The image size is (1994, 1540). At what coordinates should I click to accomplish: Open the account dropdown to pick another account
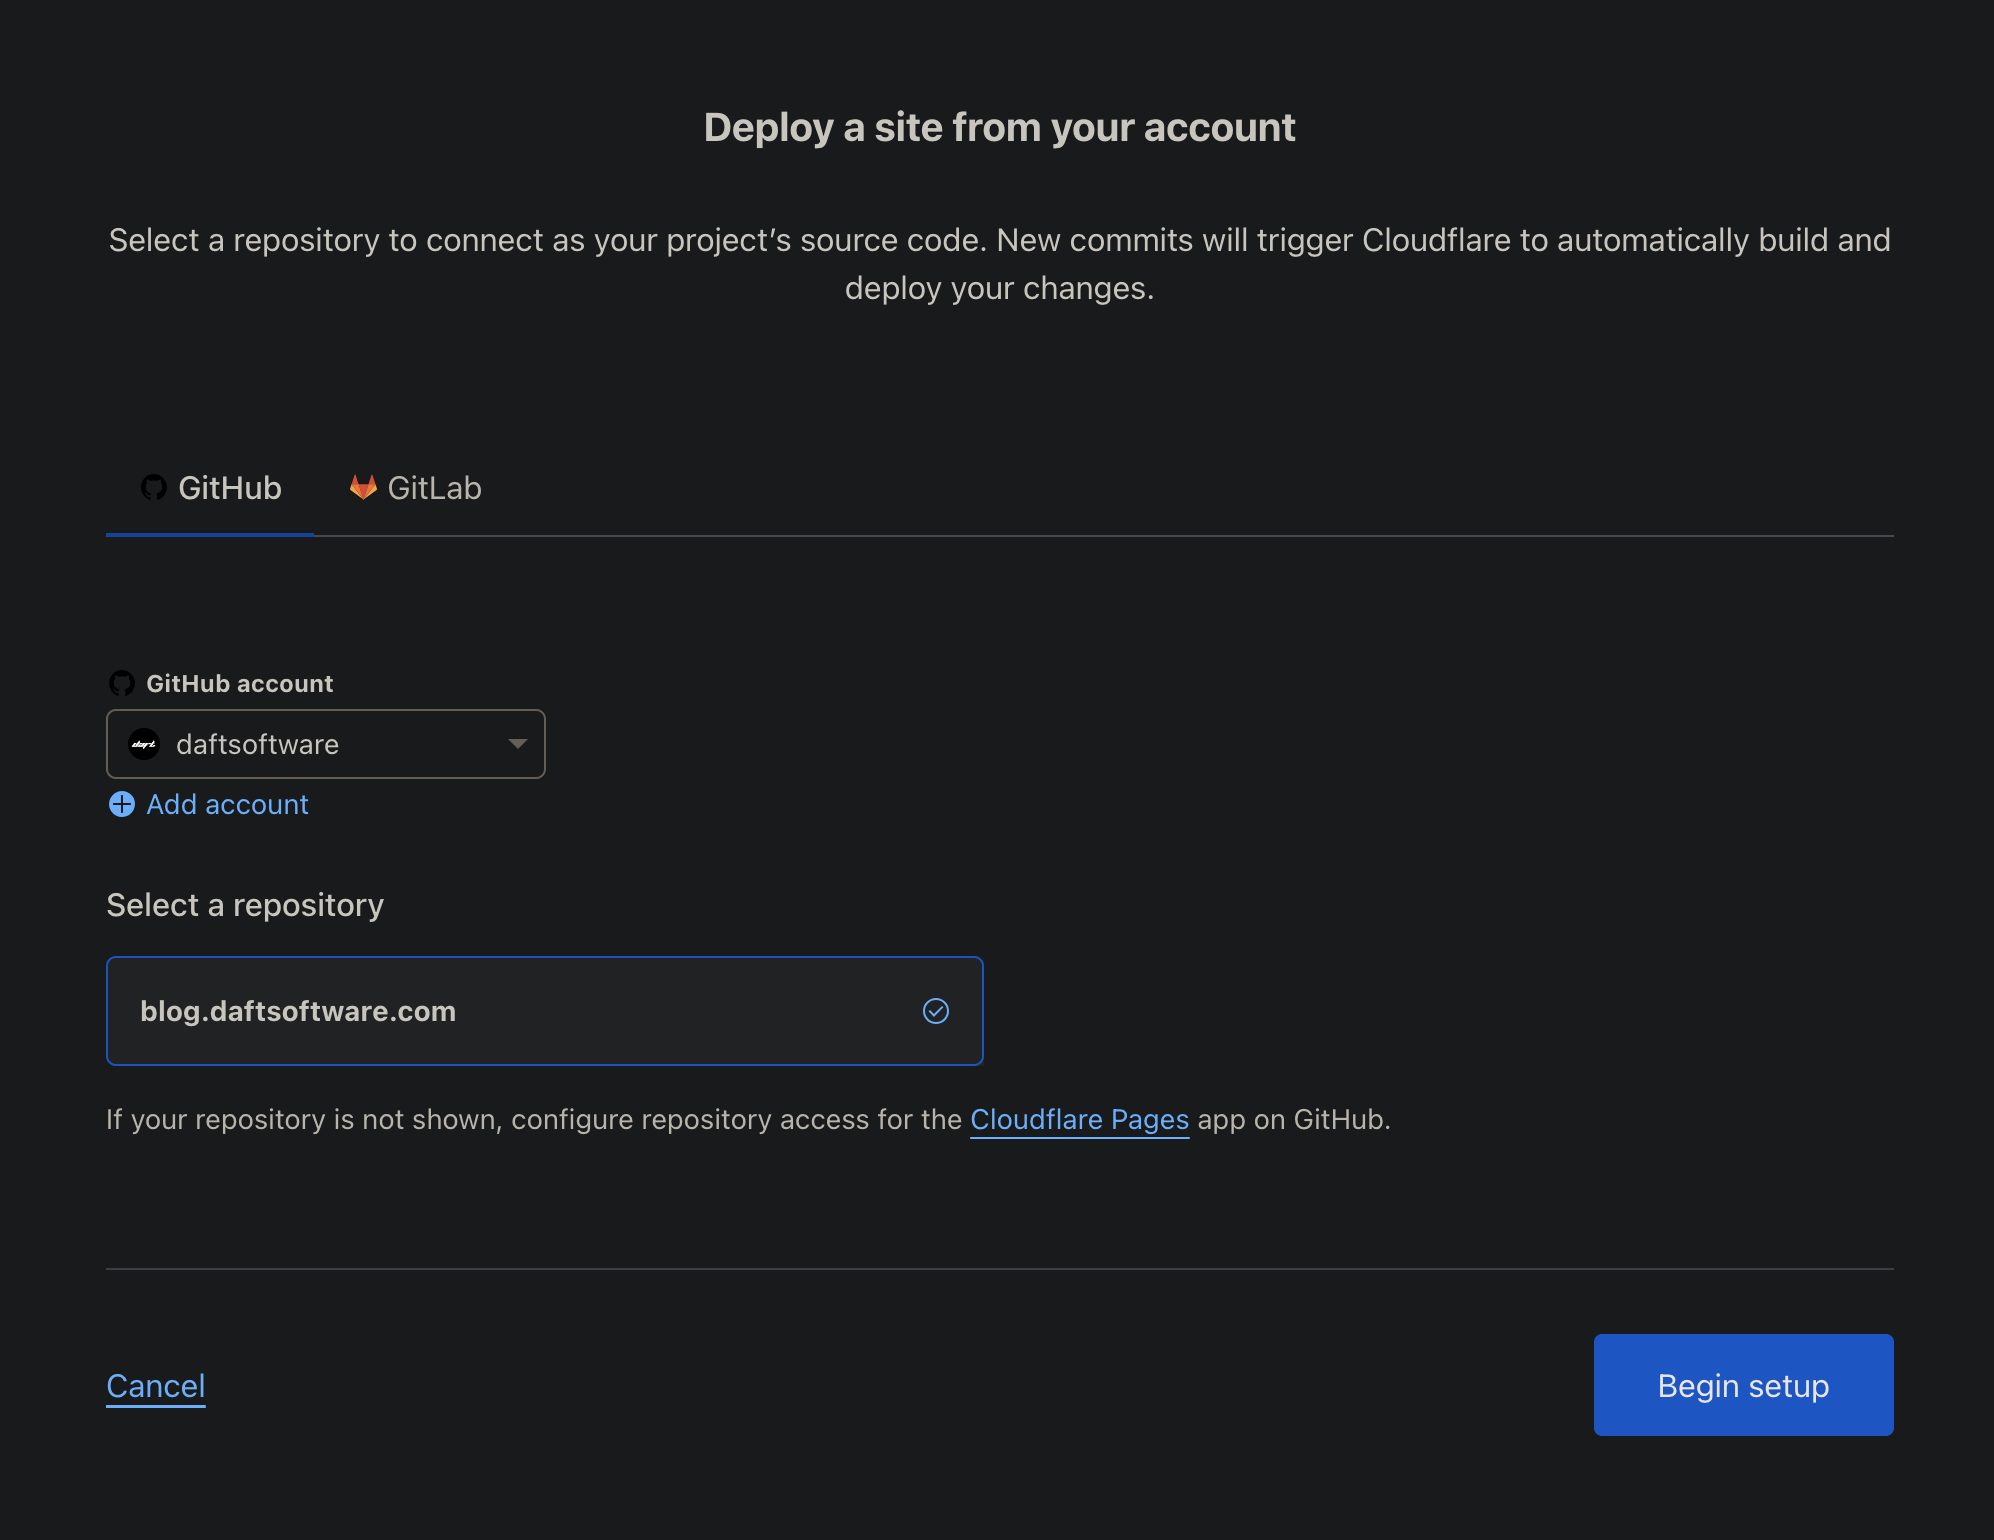click(325, 744)
